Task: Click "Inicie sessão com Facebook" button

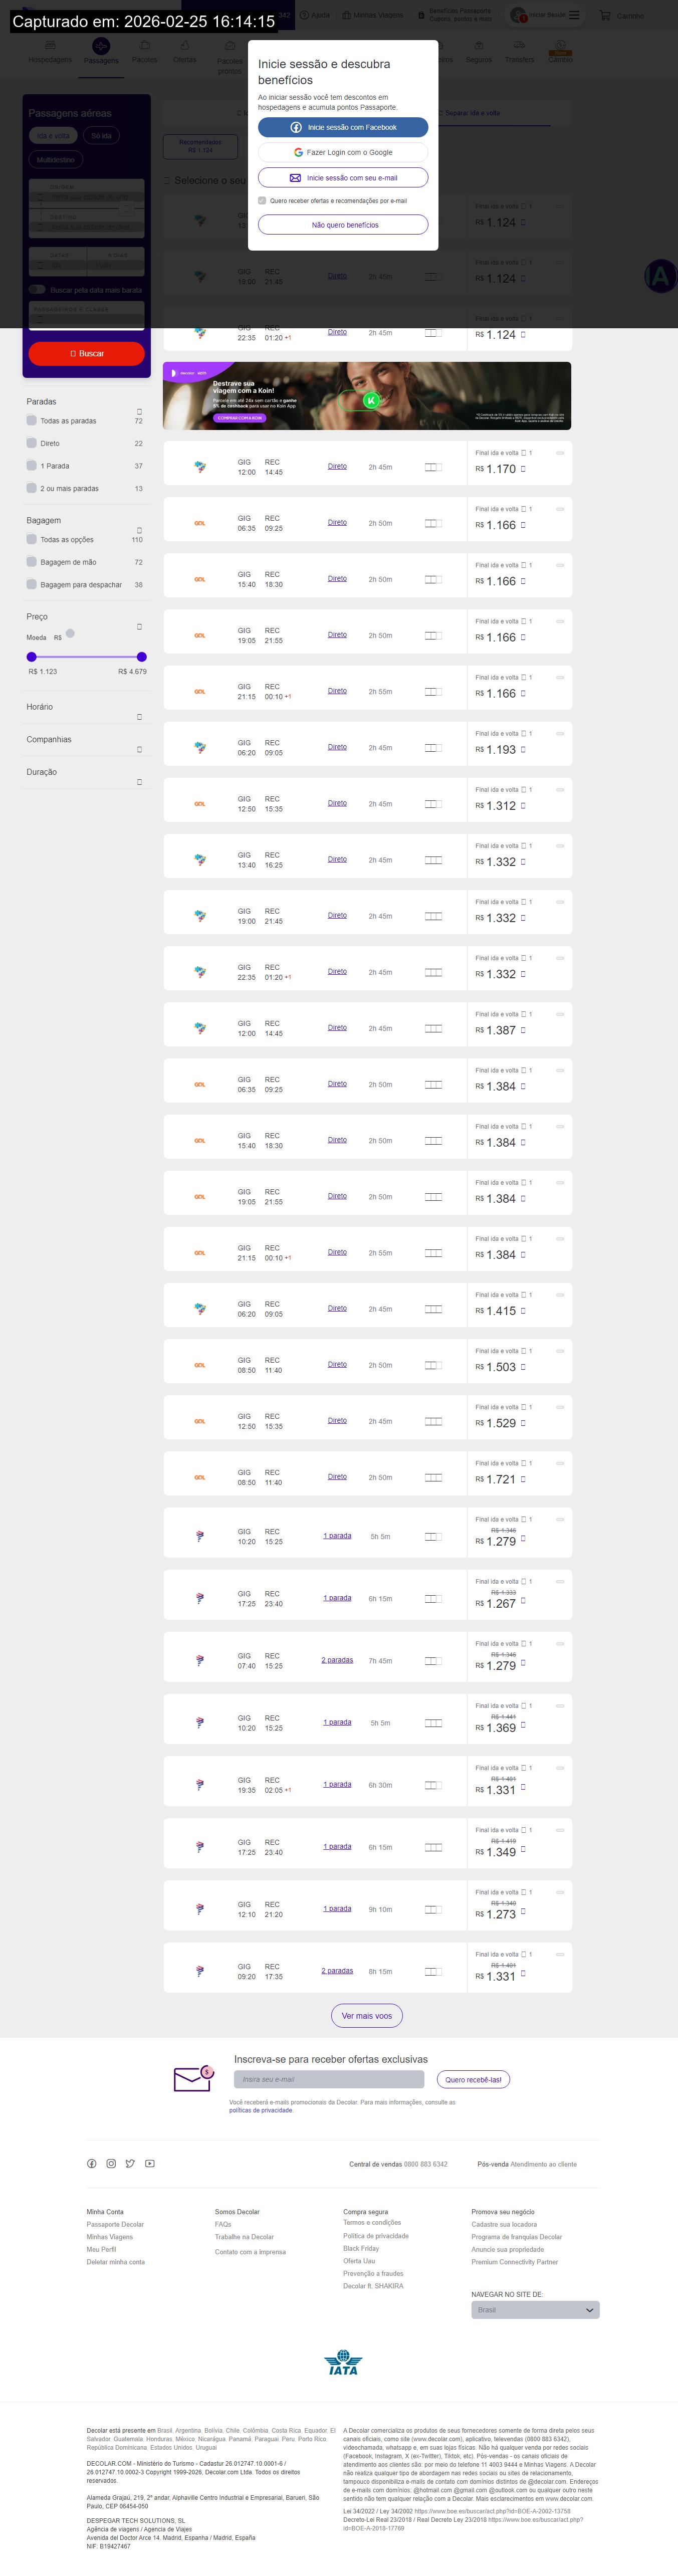Action: click(x=343, y=128)
